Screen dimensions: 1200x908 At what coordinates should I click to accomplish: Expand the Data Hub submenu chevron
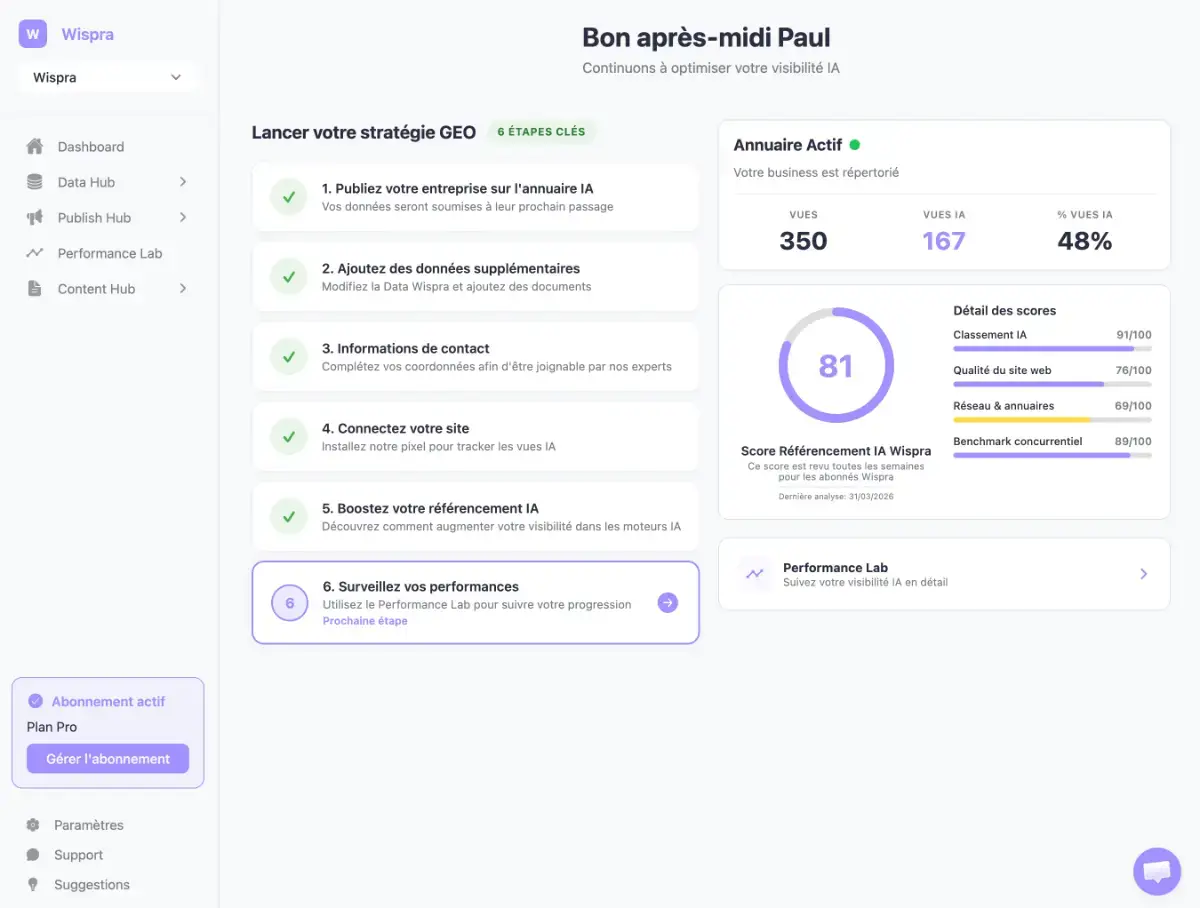point(183,182)
